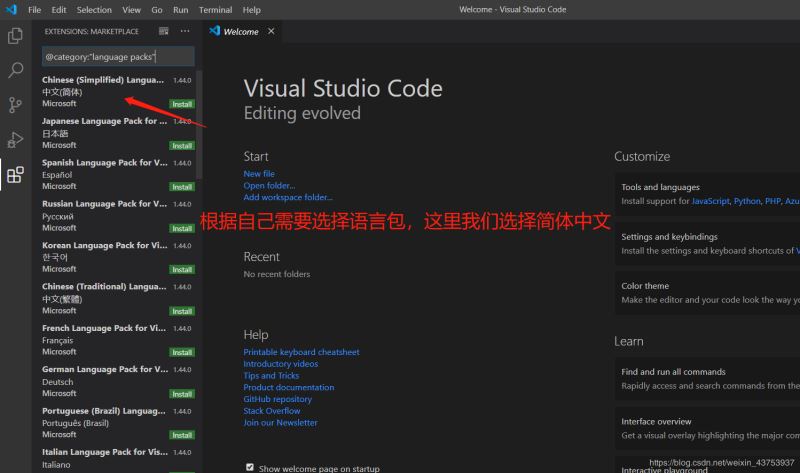Click Add workspace folder... link
Image resolution: width=800 pixels, height=473 pixels.
288,197
